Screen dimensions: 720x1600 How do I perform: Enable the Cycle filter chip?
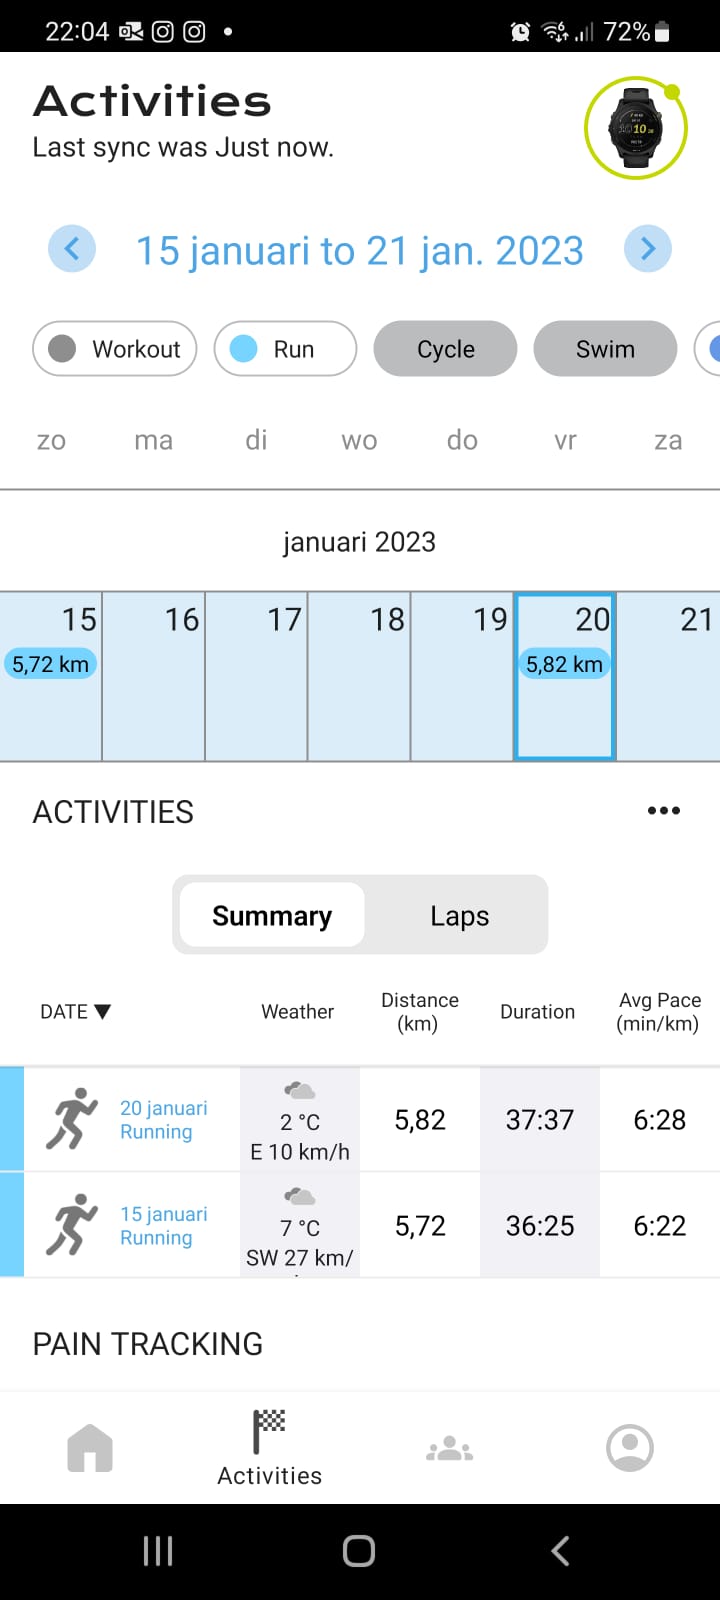(x=445, y=348)
